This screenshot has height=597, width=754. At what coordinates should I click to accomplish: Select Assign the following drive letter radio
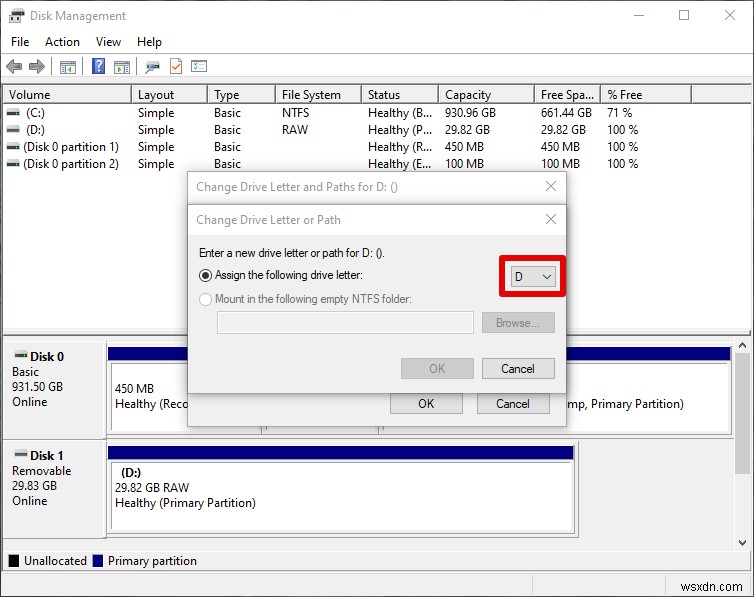(205, 275)
